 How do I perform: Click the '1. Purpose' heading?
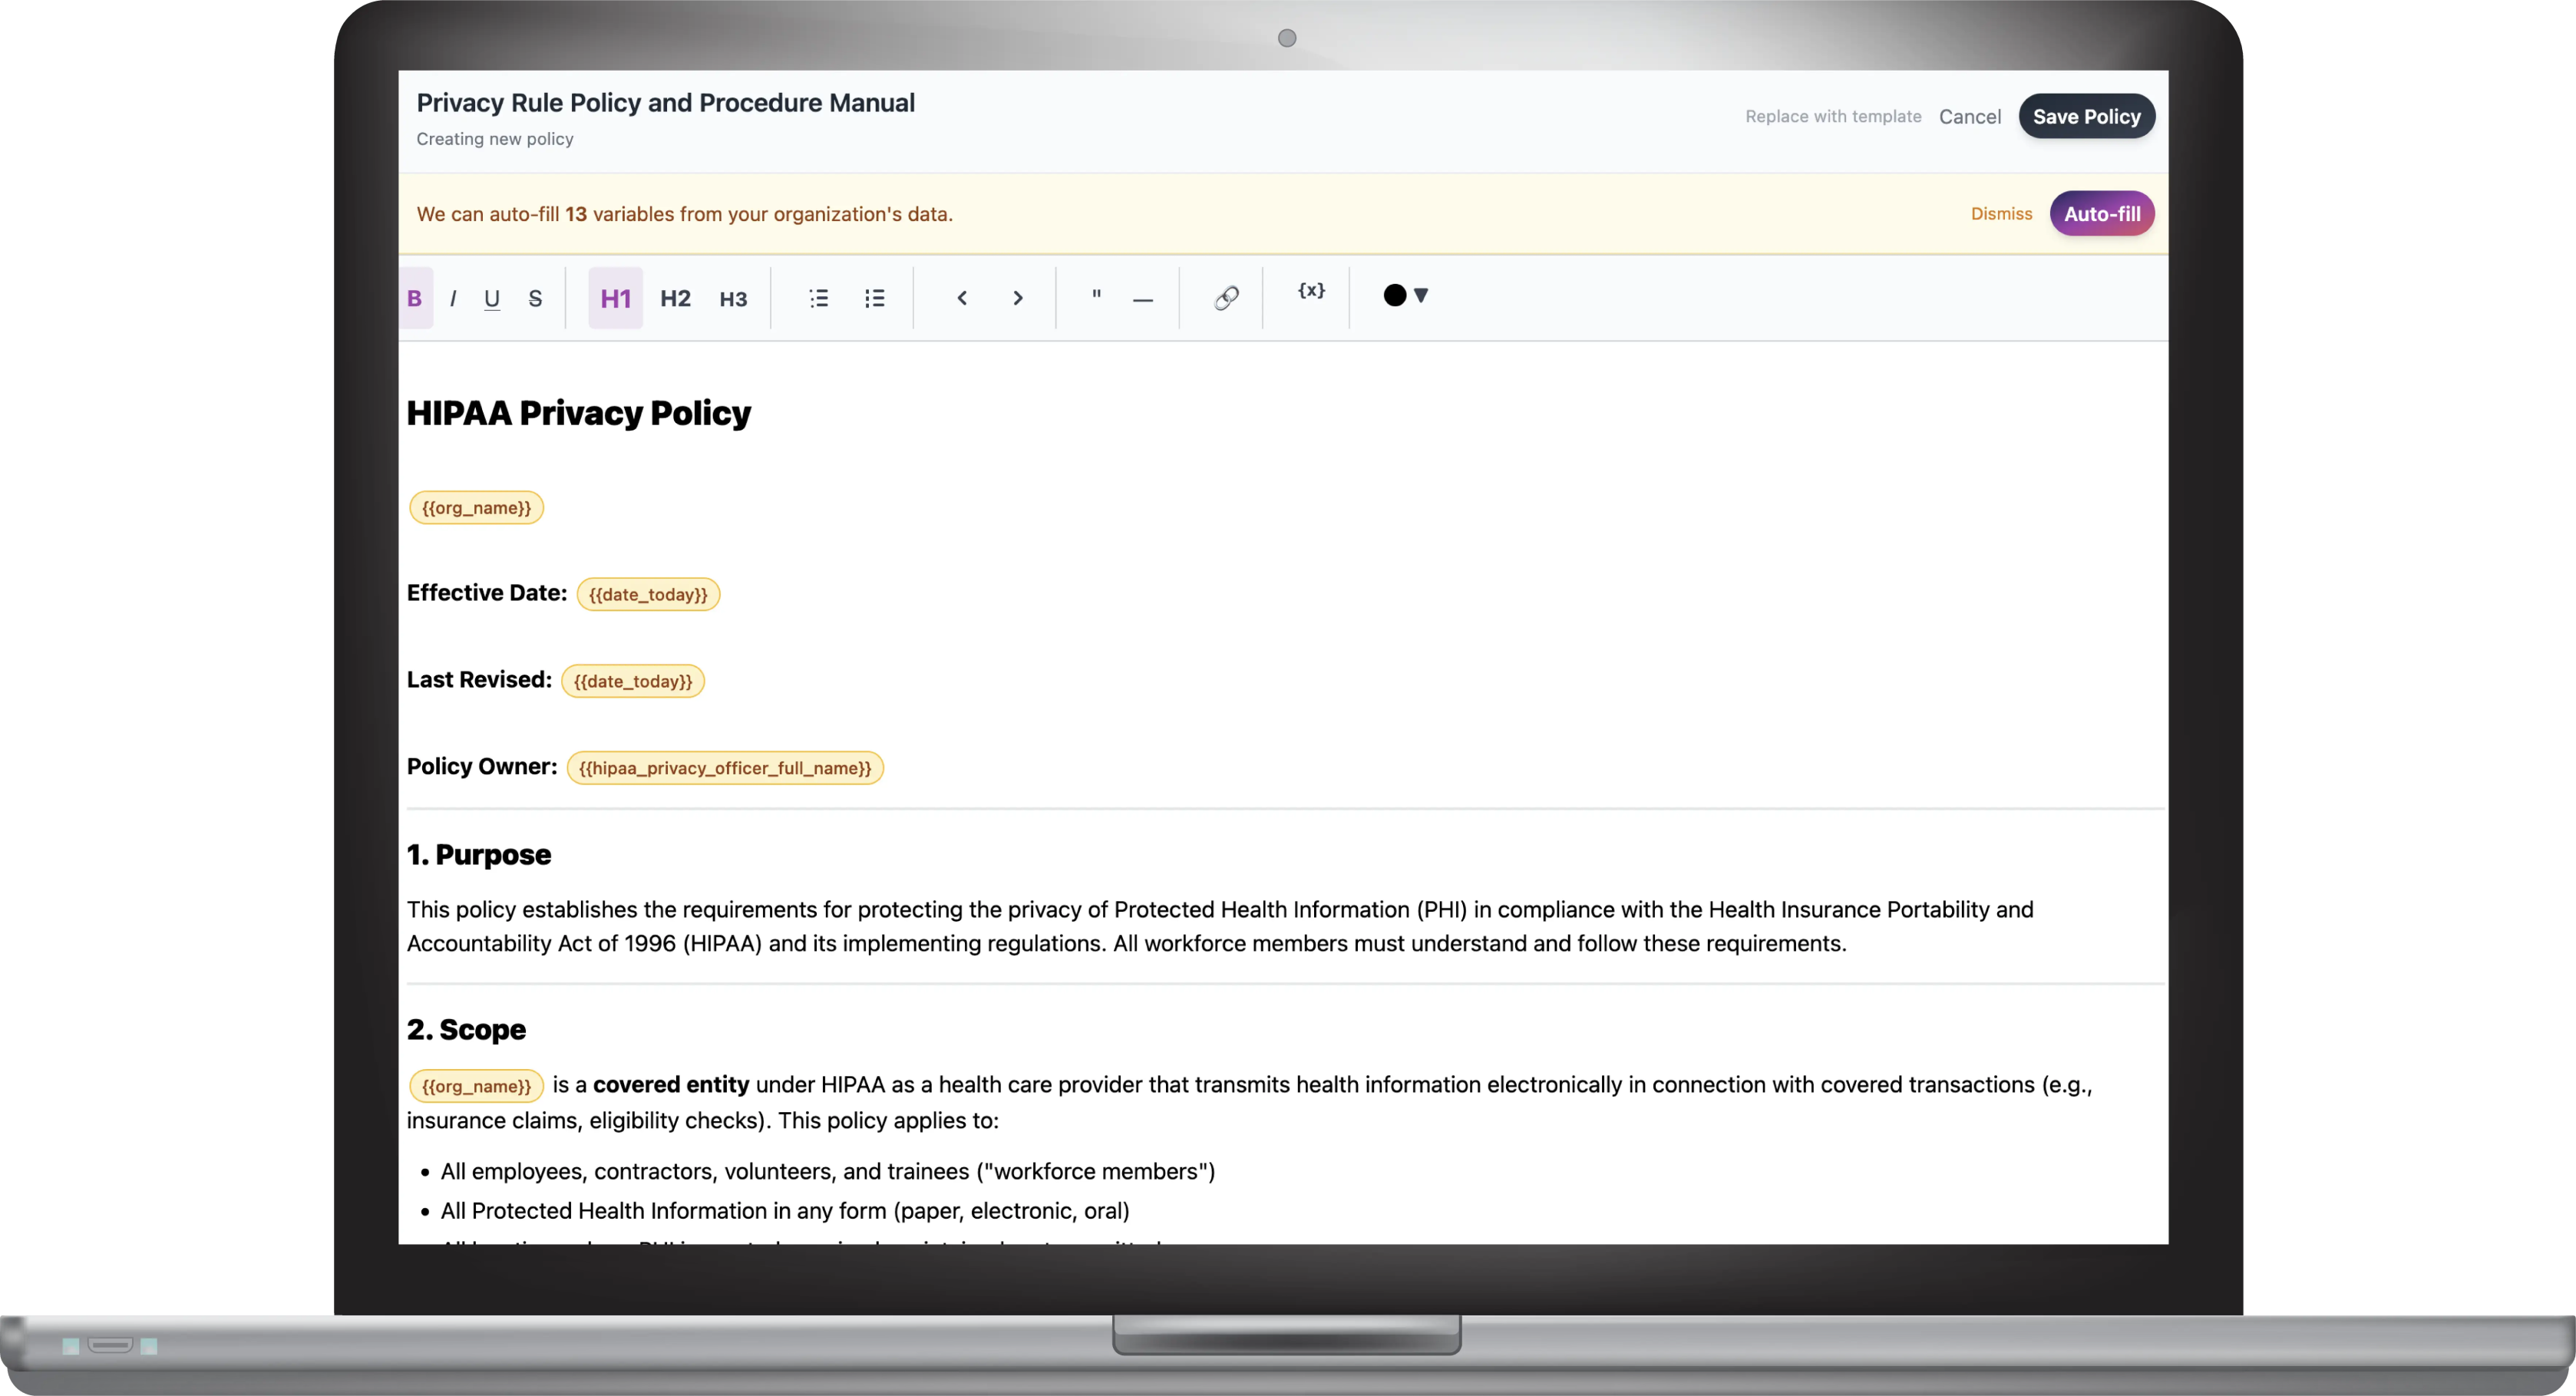[479, 855]
